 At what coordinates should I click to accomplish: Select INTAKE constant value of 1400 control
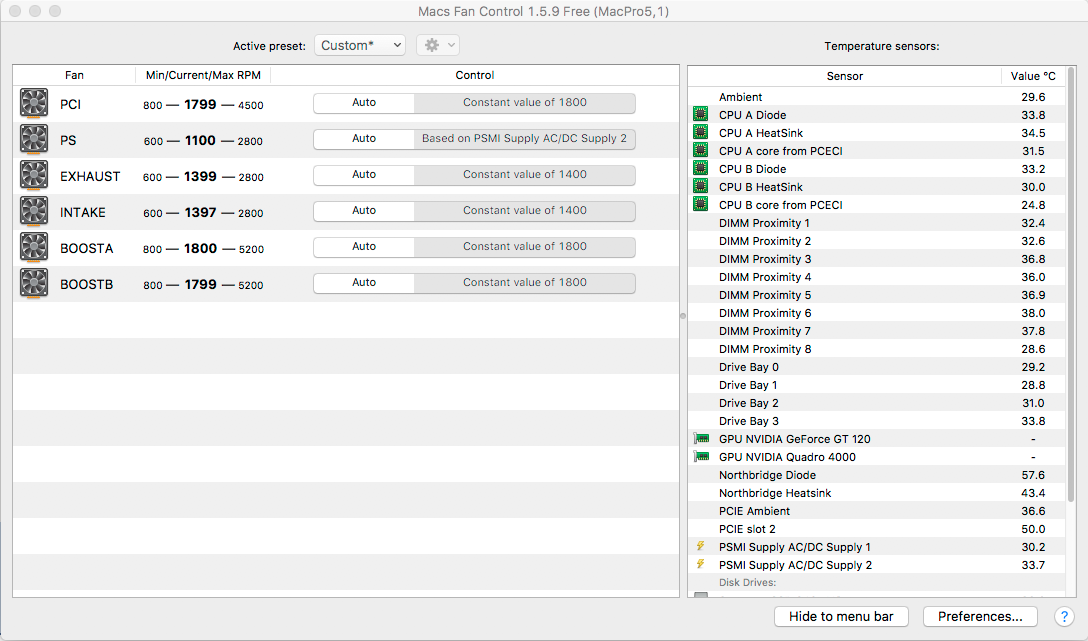tap(525, 211)
